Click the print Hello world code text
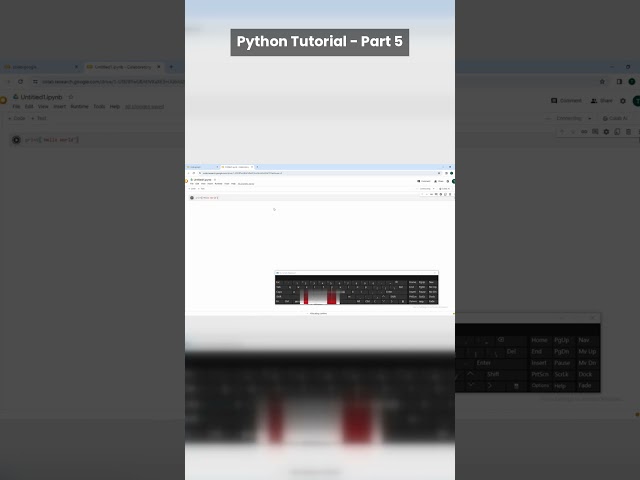 [x=51, y=140]
